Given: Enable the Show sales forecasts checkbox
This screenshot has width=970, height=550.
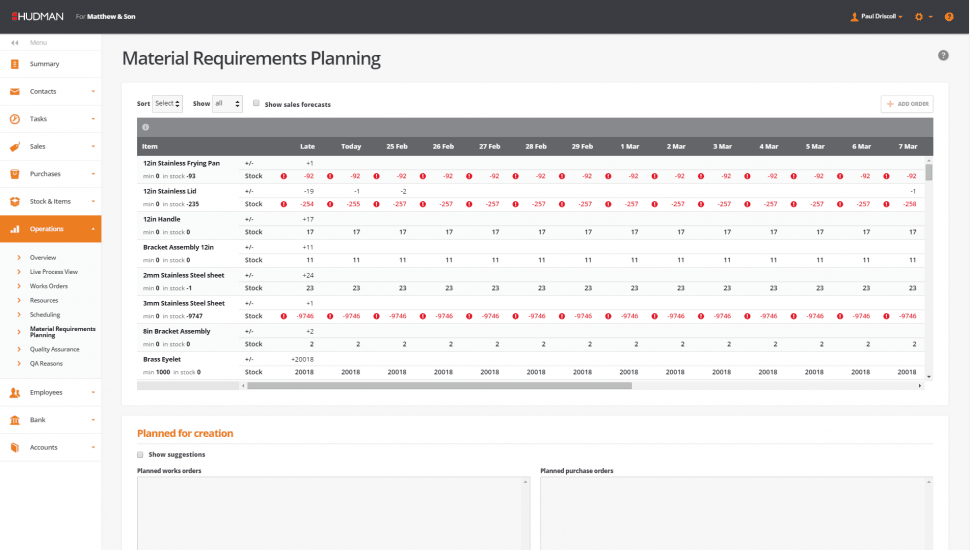Looking at the screenshot, I should [x=257, y=103].
